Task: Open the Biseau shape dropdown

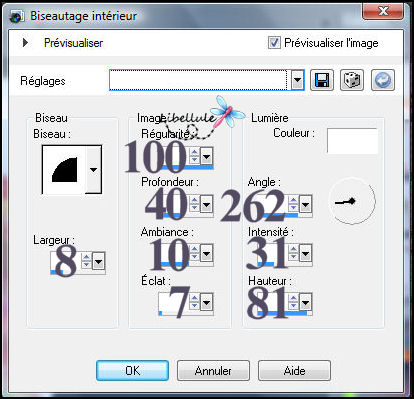Action: click(x=93, y=170)
